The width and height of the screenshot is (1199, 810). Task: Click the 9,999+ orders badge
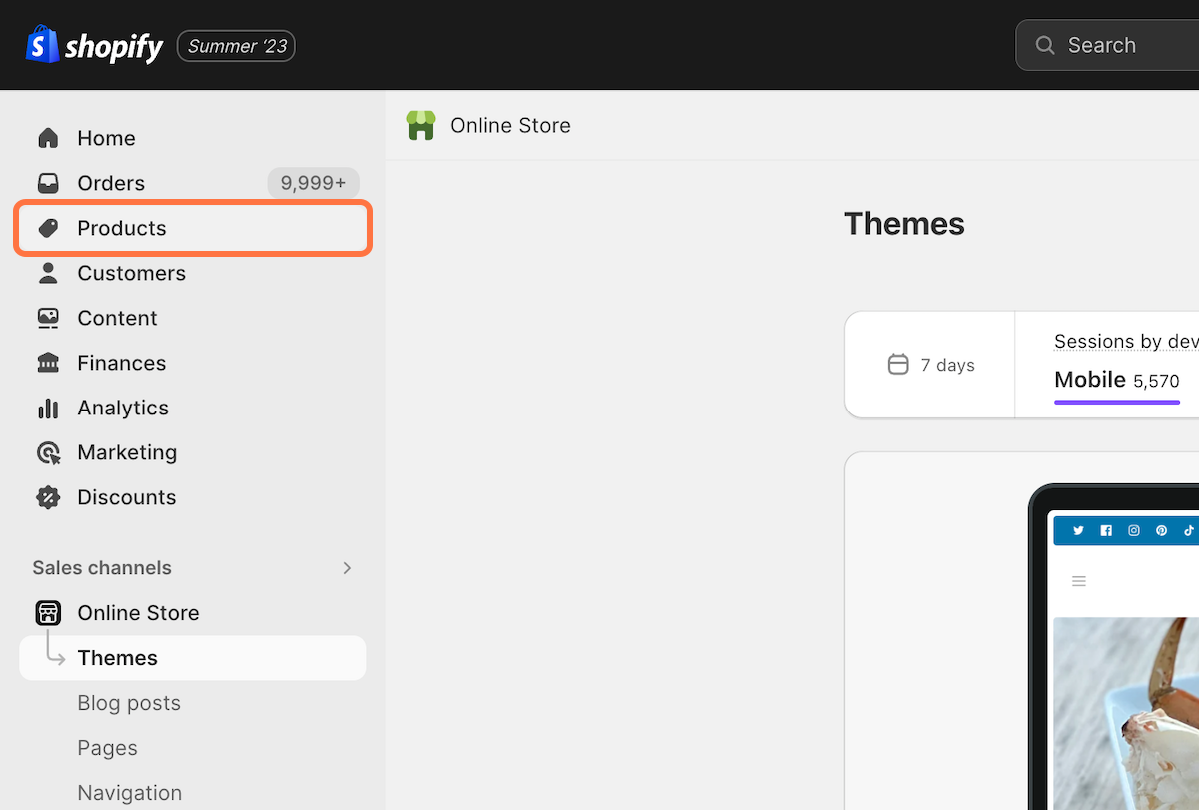pyautogui.click(x=314, y=183)
